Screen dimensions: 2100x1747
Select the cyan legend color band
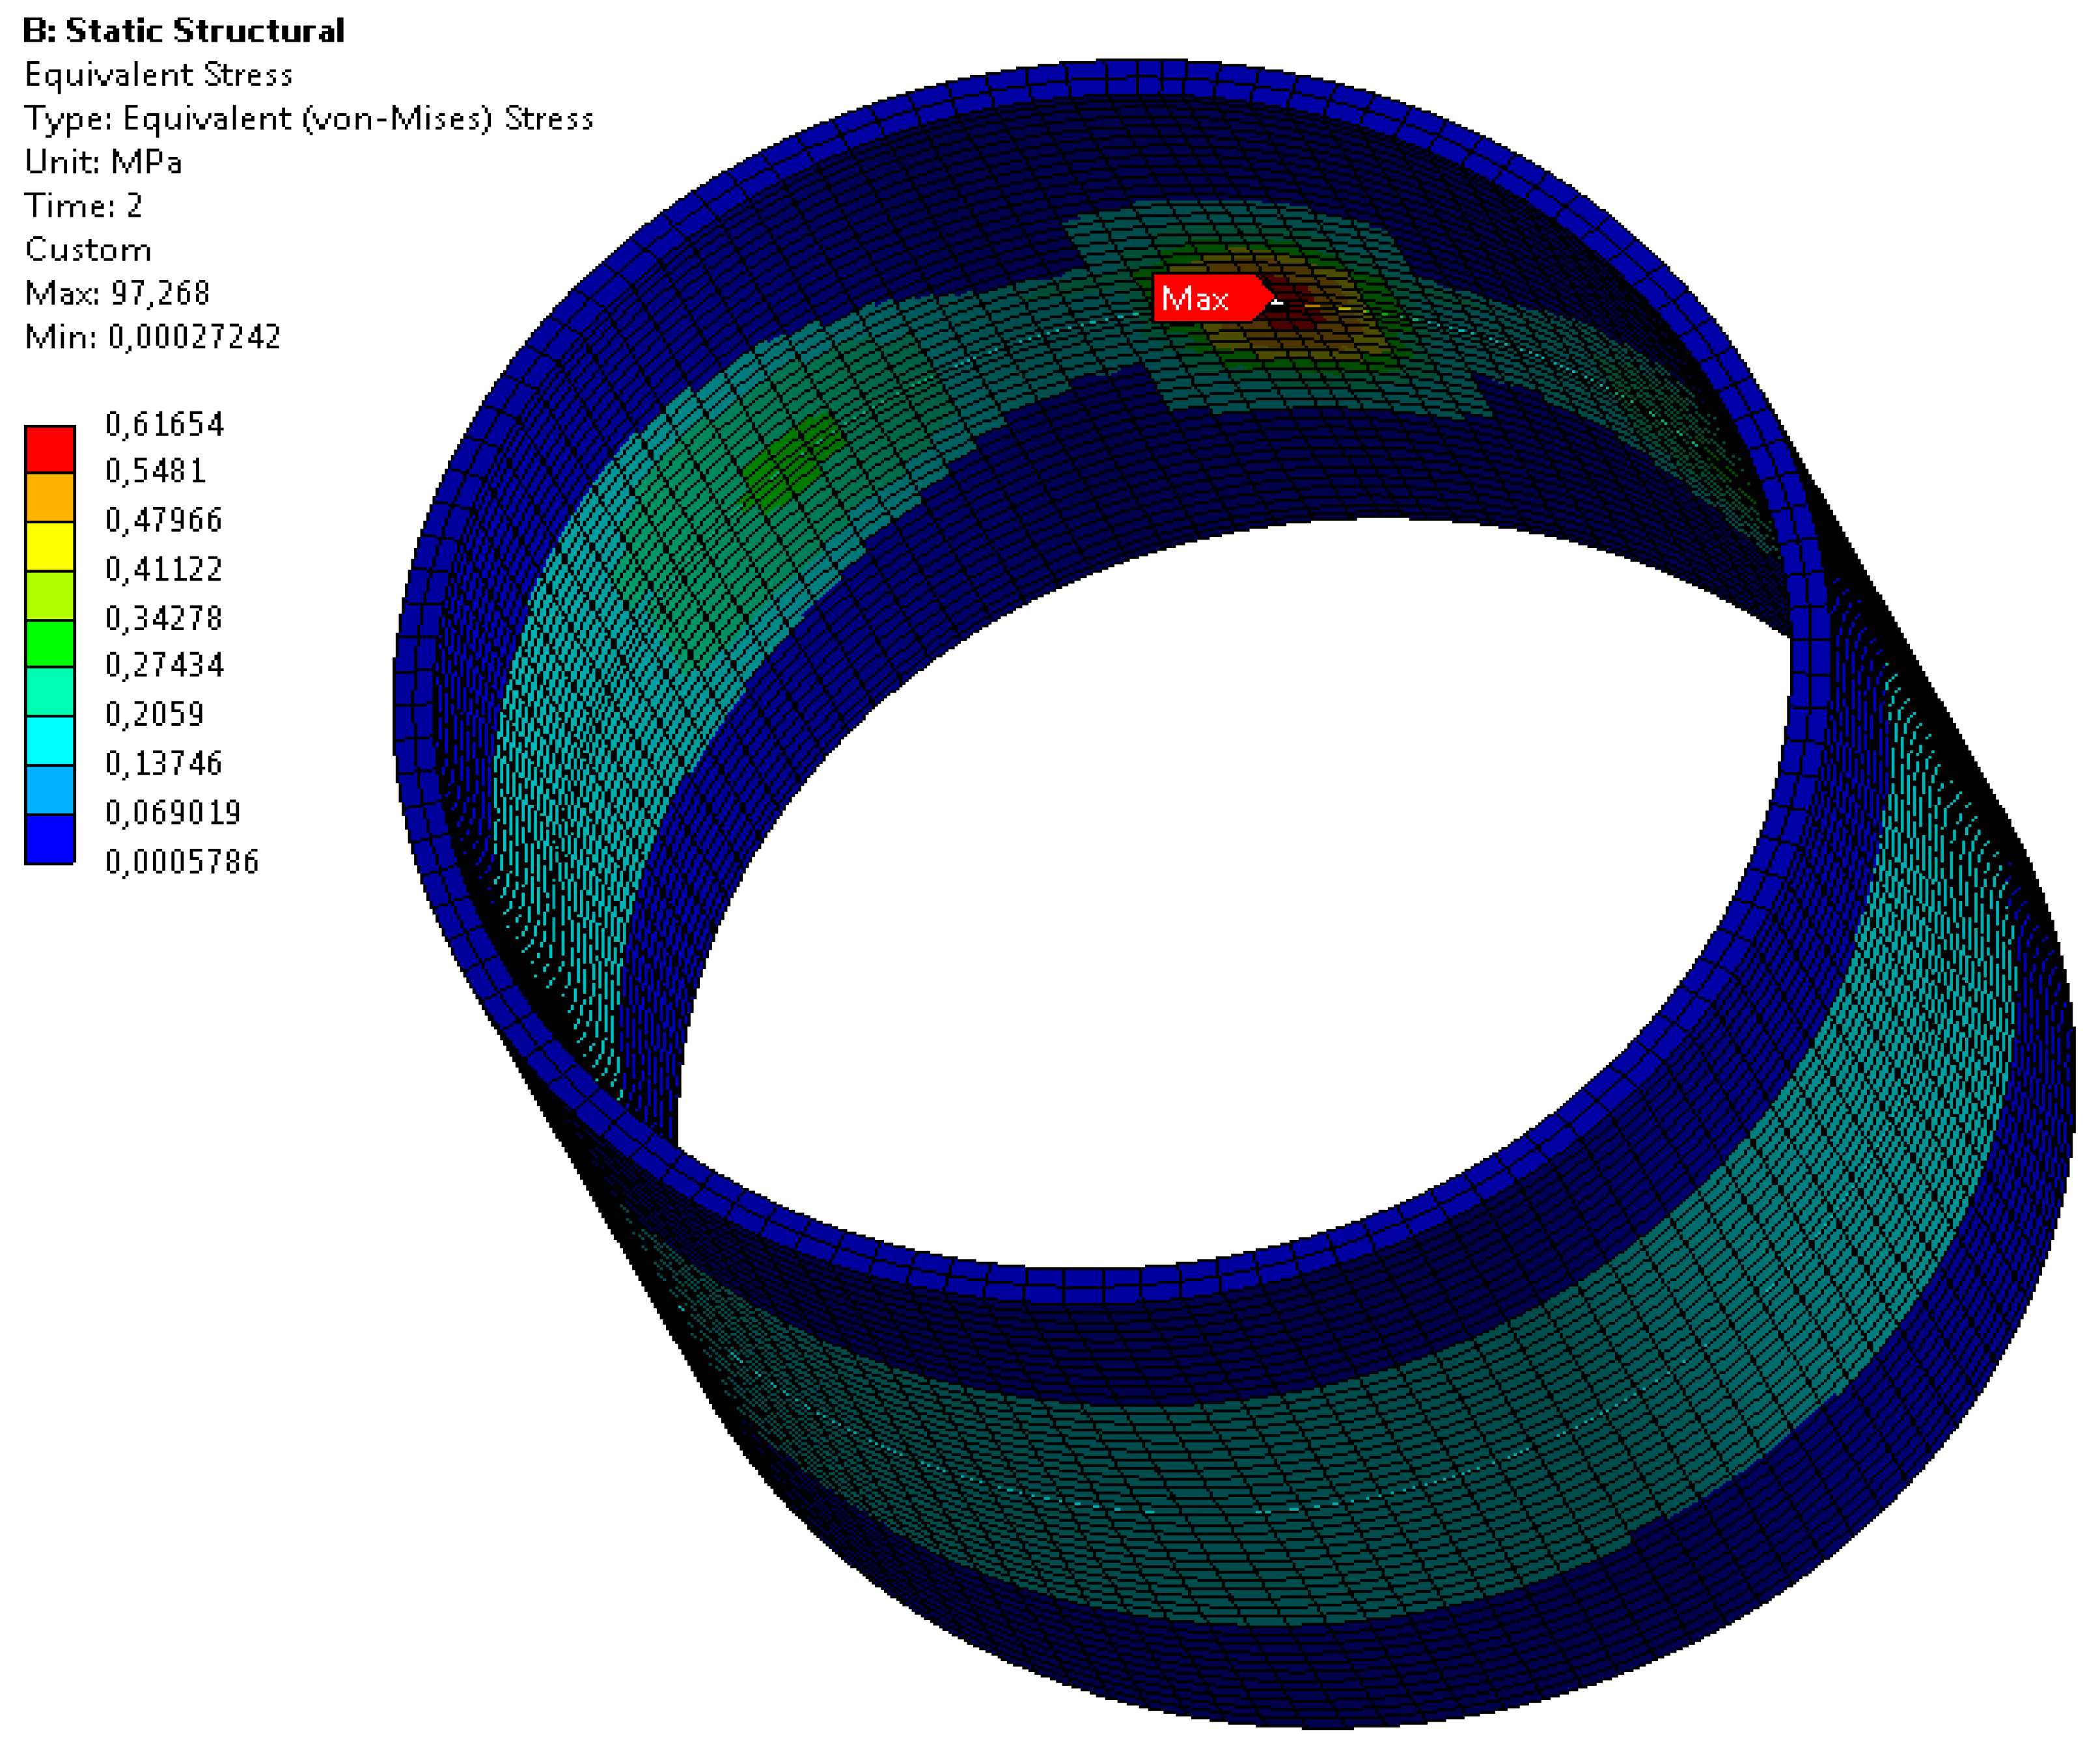(50, 740)
